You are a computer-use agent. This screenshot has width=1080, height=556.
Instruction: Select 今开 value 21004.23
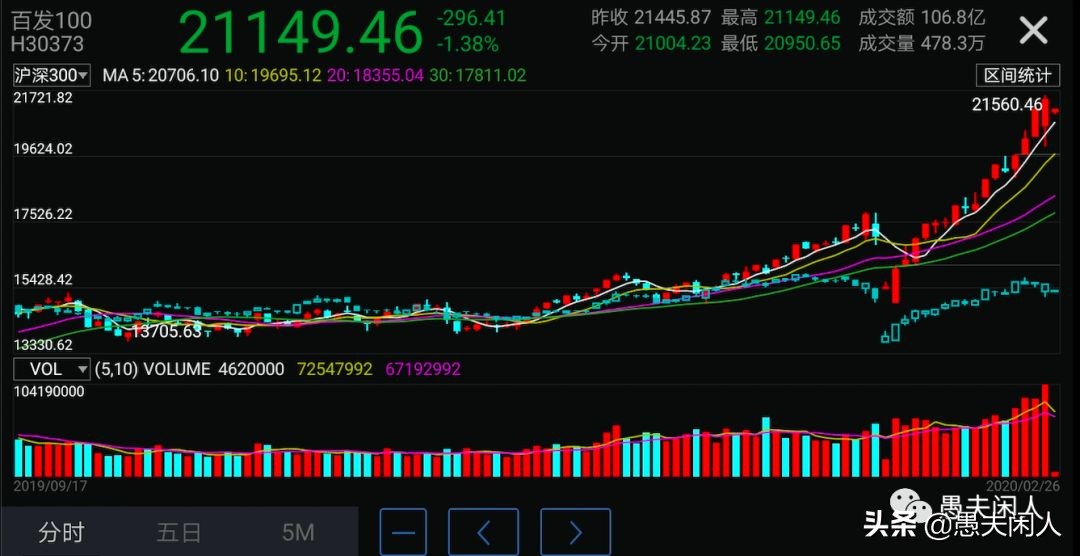(672, 43)
